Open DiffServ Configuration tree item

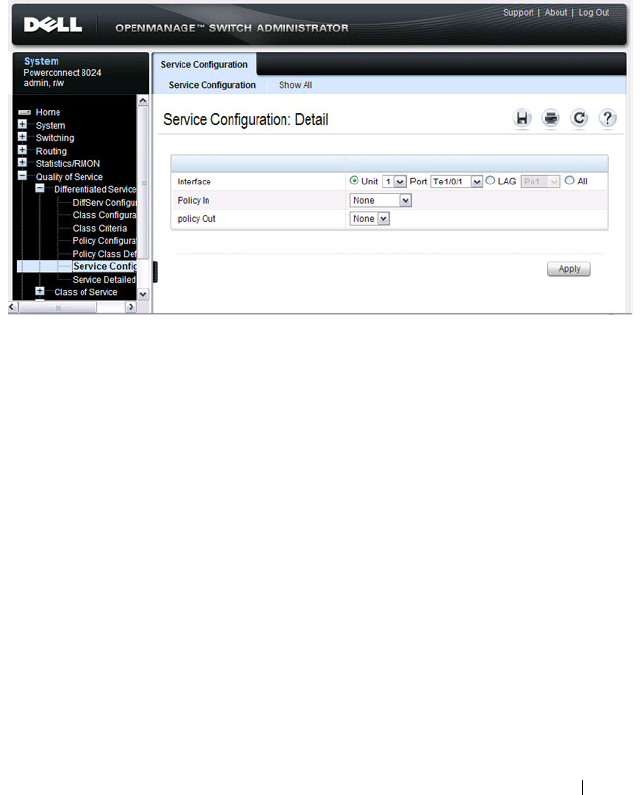(104, 202)
